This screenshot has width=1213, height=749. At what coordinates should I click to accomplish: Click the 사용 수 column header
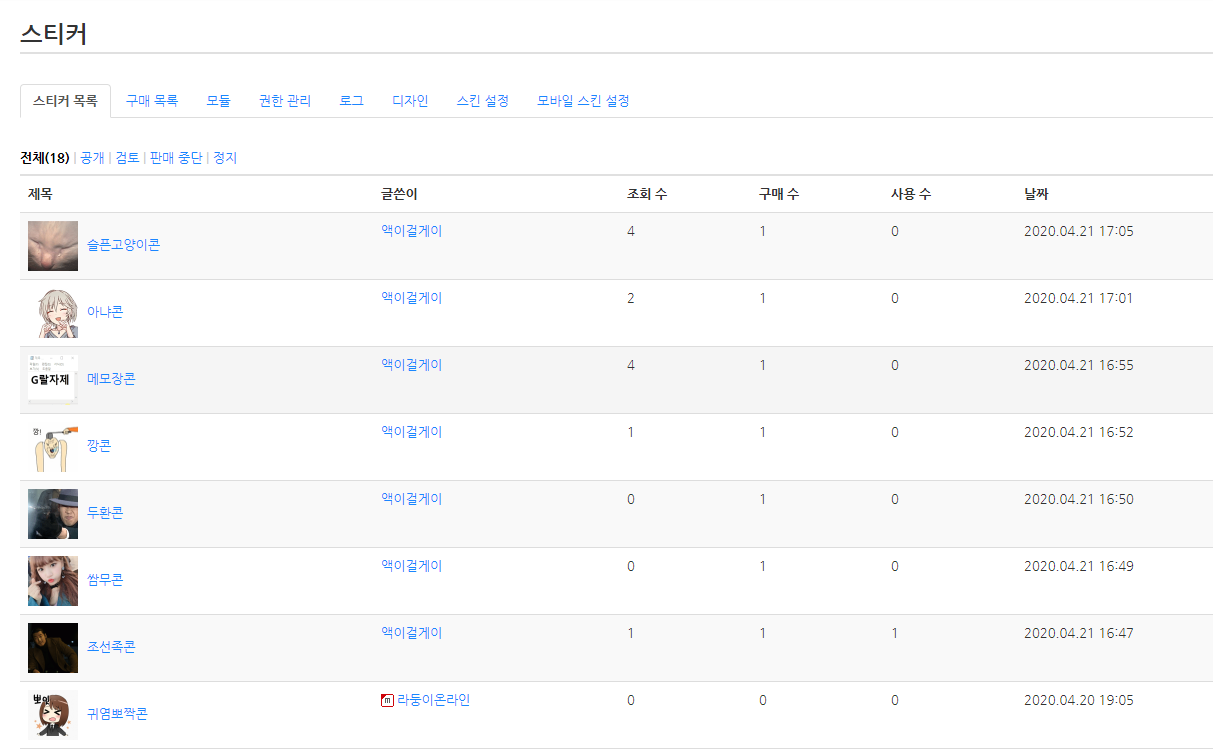click(911, 194)
